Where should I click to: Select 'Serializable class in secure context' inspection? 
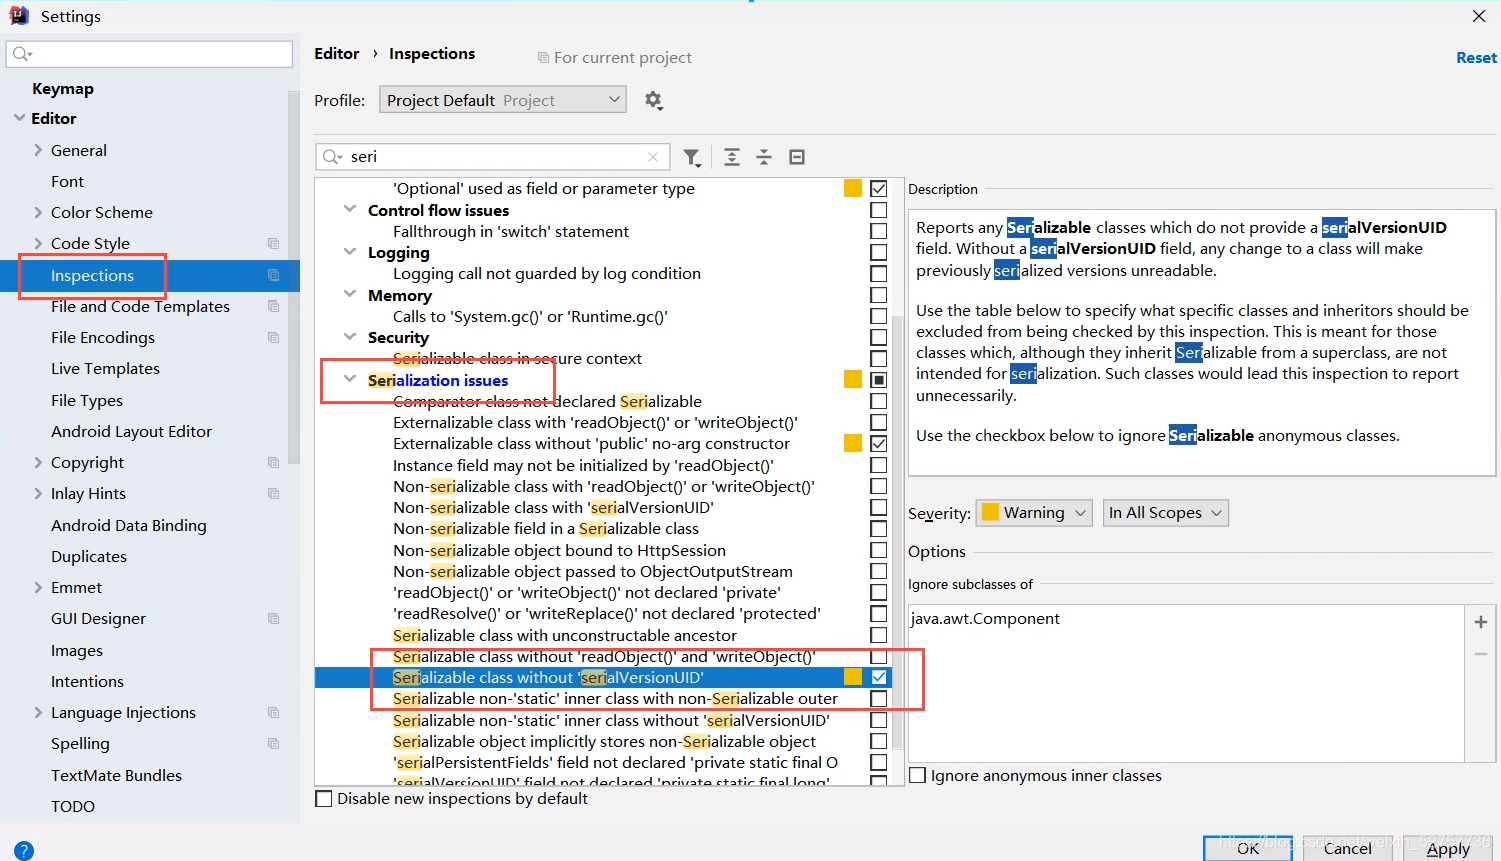[x=517, y=358]
